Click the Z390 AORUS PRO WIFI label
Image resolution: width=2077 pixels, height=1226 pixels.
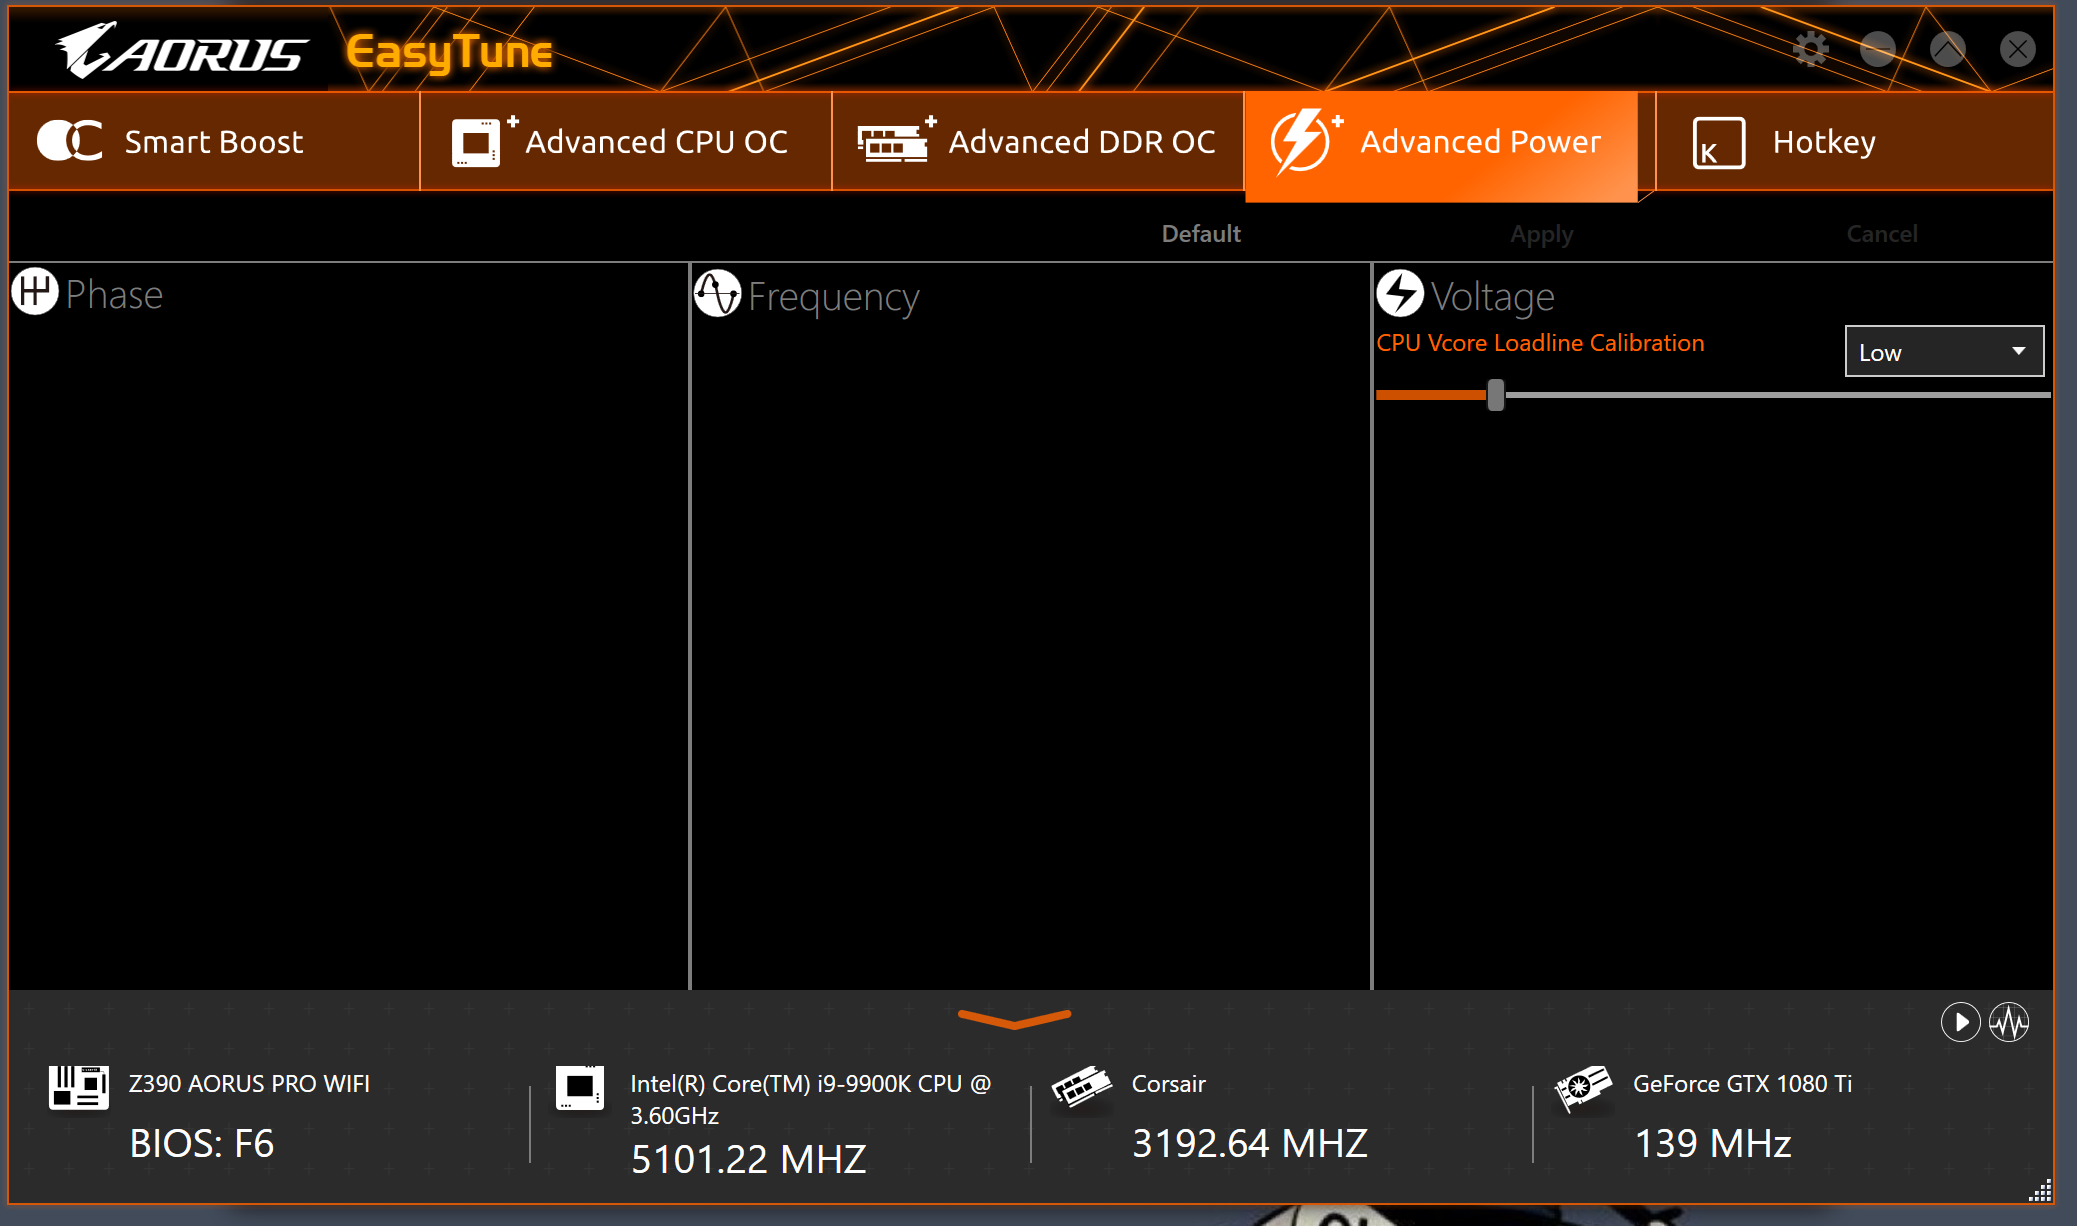(249, 1084)
